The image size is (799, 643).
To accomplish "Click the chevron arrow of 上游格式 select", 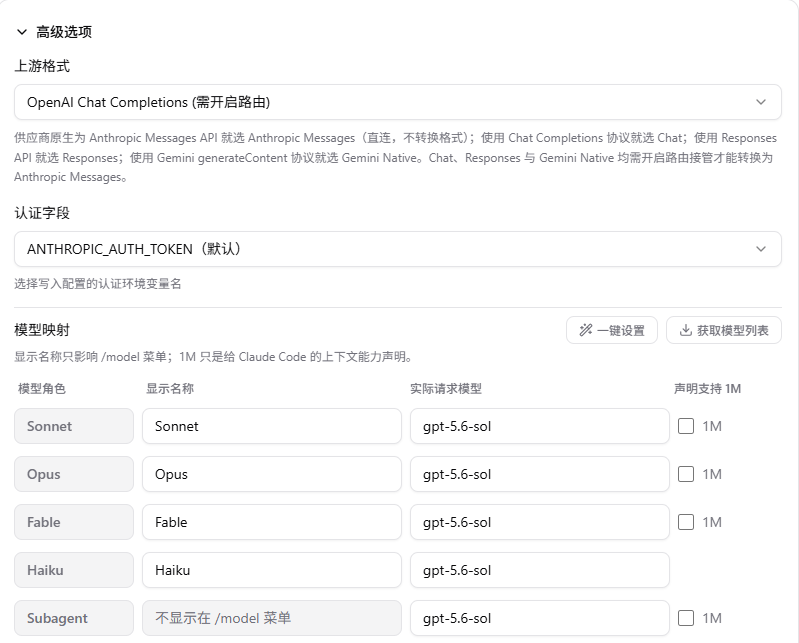I will pos(761,102).
